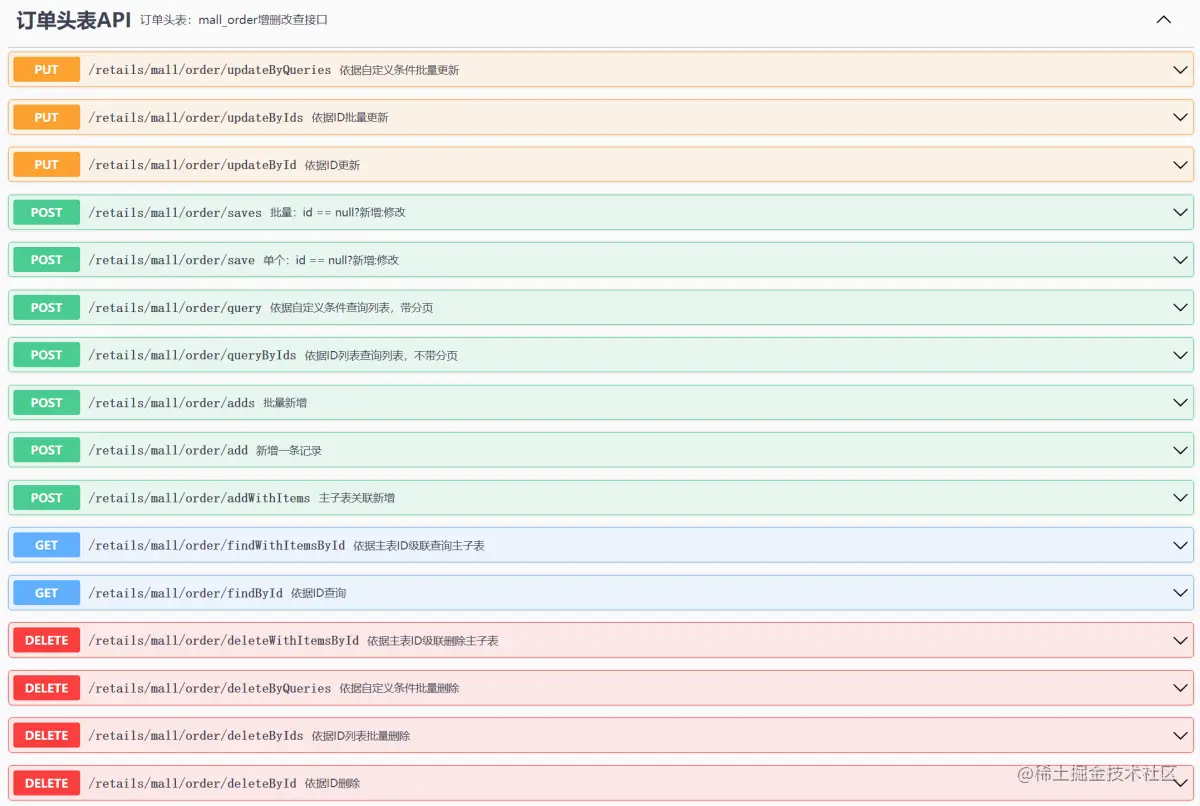This screenshot has height=806, width=1200.
Task: Open the /retails/mall/order/updateById path link
Action: click(x=193, y=165)
